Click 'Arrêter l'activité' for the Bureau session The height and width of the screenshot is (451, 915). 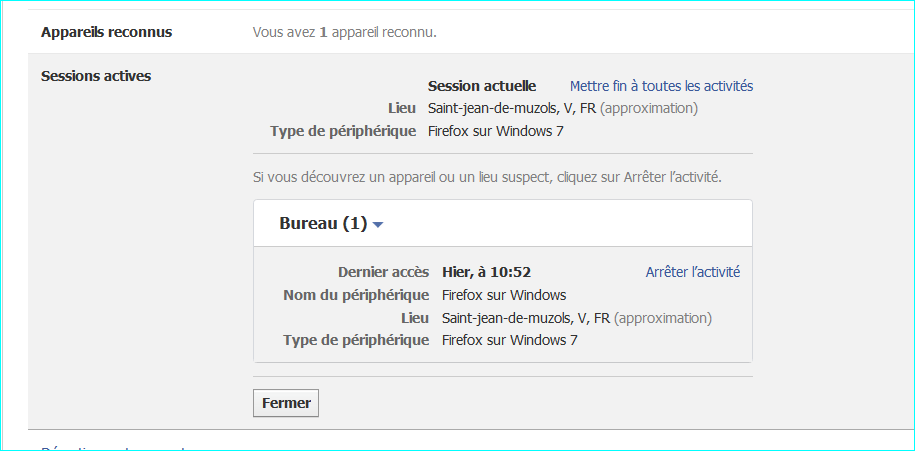point(692,272)
